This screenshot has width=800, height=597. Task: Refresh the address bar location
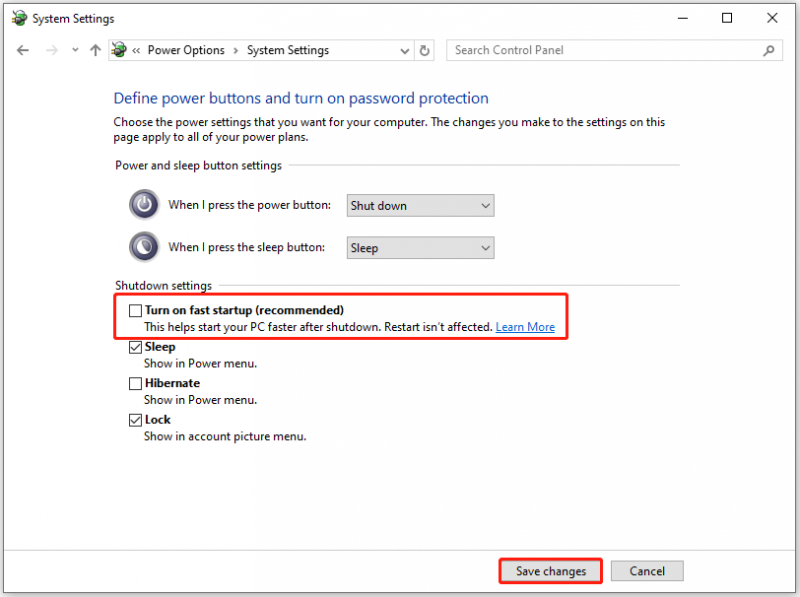[x=424, y=51]
